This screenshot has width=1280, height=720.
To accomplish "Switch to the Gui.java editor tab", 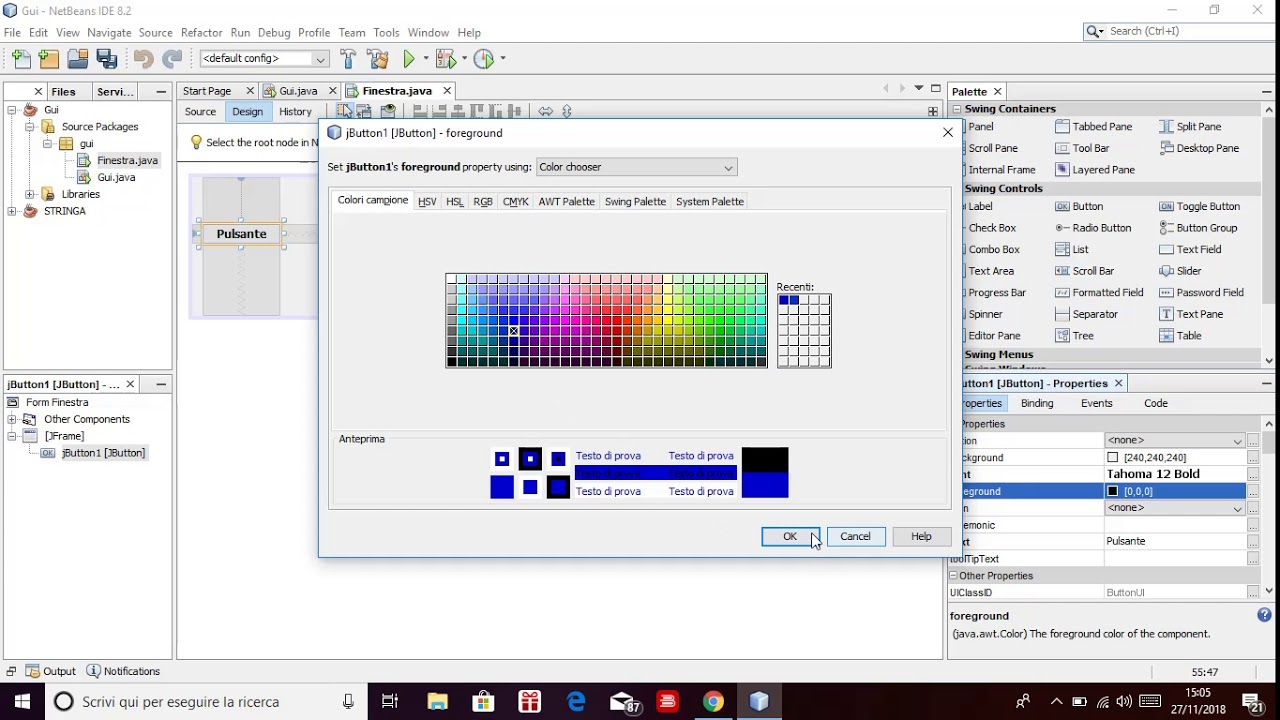I will [298, 91].
